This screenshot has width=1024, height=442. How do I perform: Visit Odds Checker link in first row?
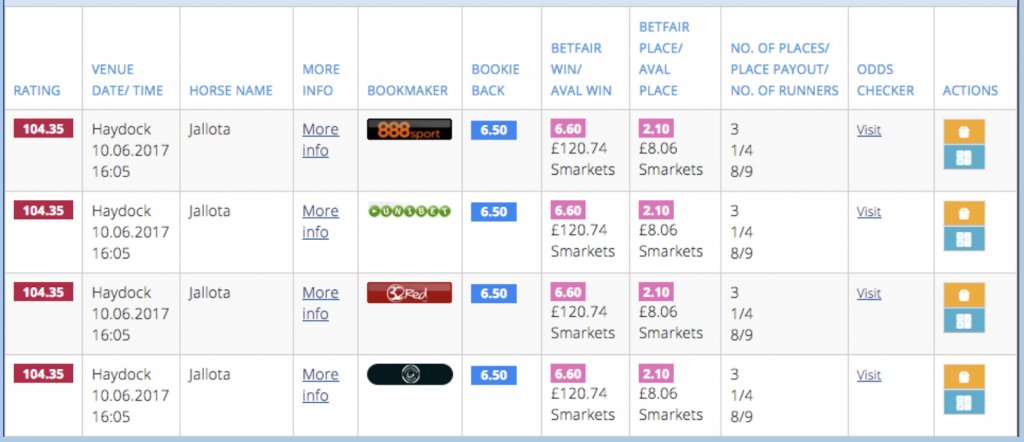(x=869, y=130)
